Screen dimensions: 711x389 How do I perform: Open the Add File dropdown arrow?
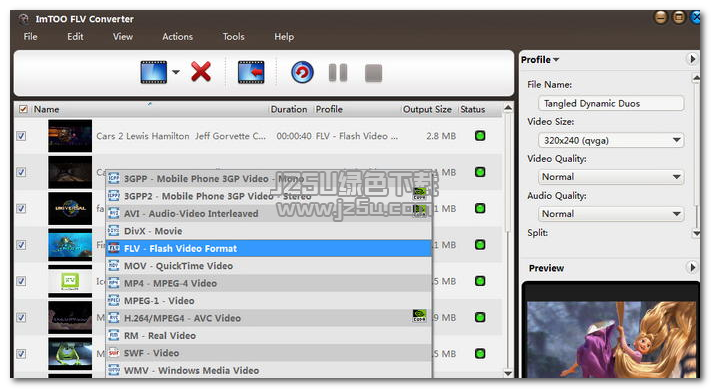[176, 72]
